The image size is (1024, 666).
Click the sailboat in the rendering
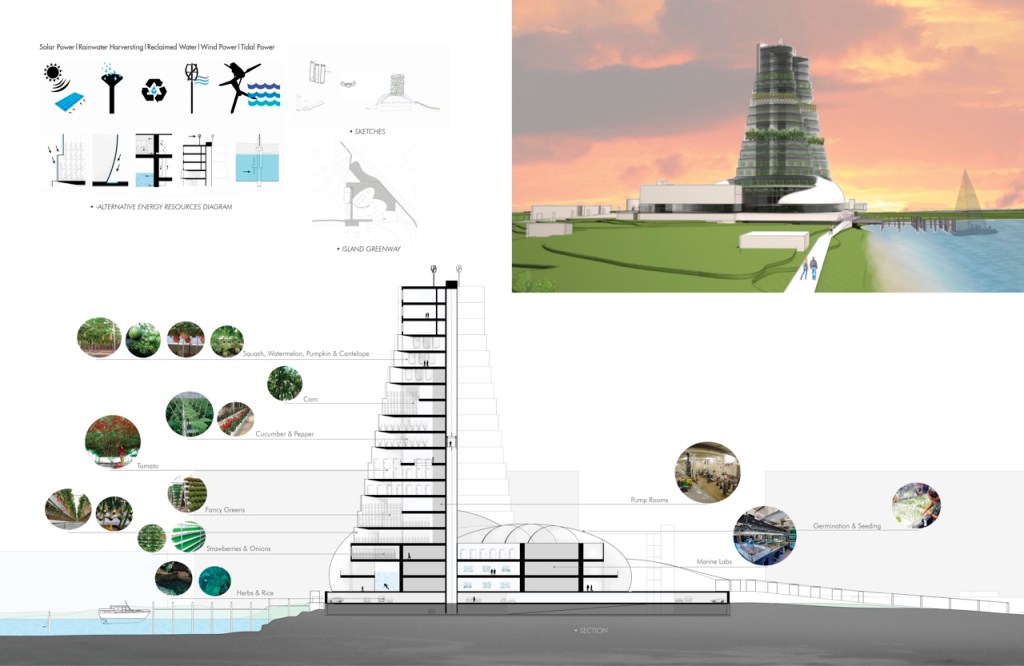[x=970, y=203]
